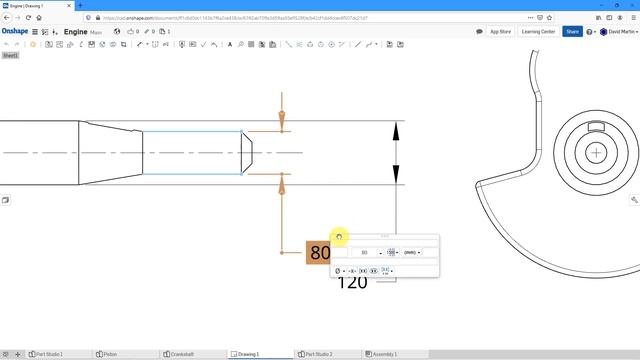This screenshot has height=360, width=640.
Task: Click the insert new element icon beside Engine
Action: point(55,32)
